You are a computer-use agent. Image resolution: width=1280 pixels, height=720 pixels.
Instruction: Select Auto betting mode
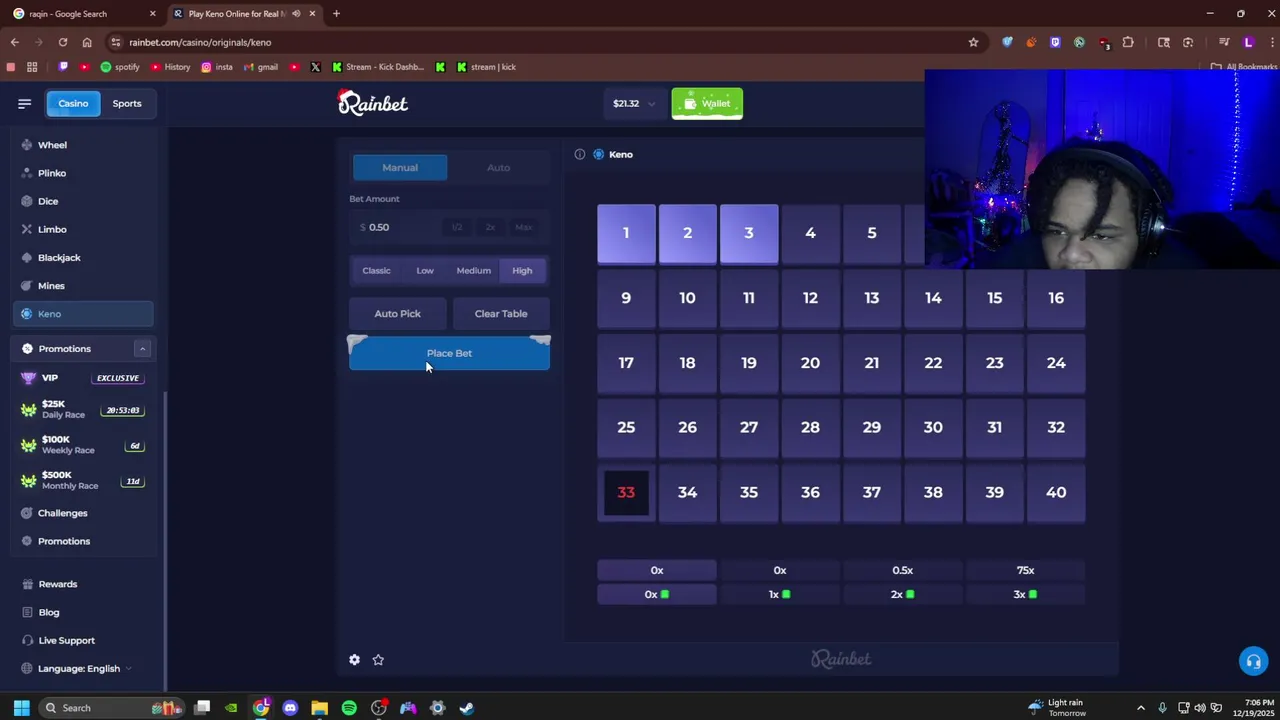pos(498,167)
